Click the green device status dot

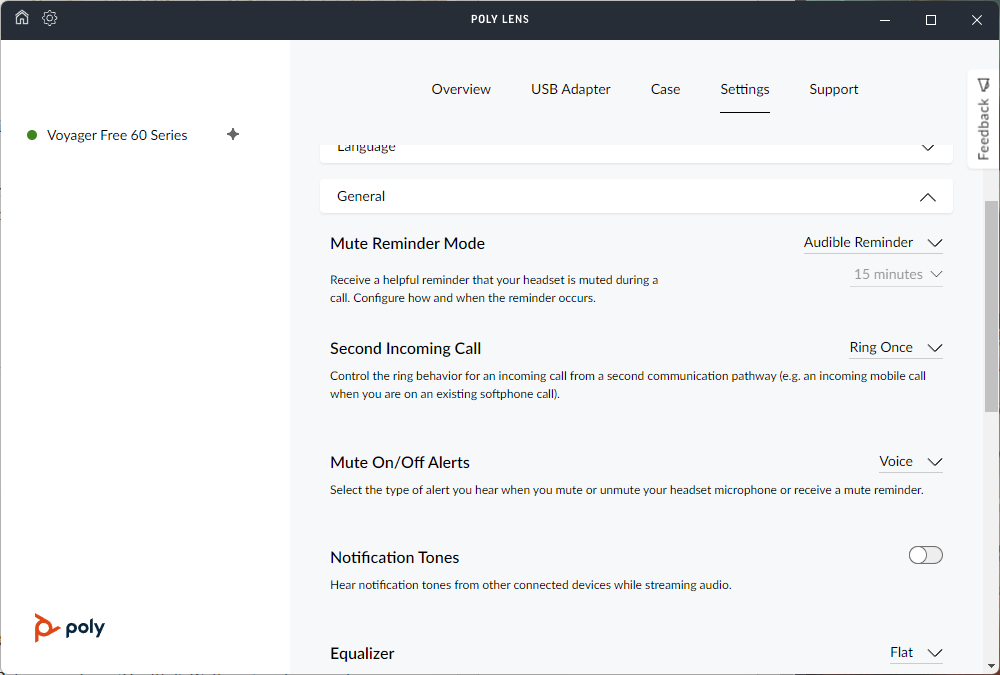pyautogui.click(x=32, y=135)
